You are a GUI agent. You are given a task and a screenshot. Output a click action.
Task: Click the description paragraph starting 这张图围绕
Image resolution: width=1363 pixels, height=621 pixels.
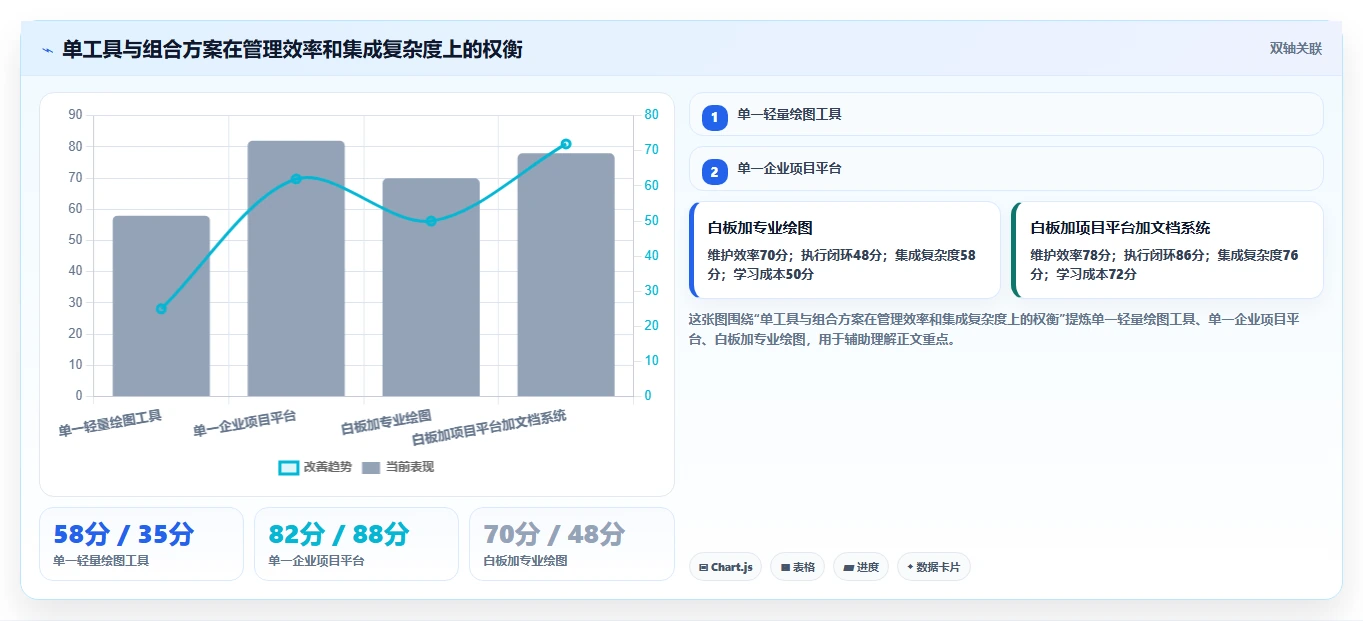[995, 329]
